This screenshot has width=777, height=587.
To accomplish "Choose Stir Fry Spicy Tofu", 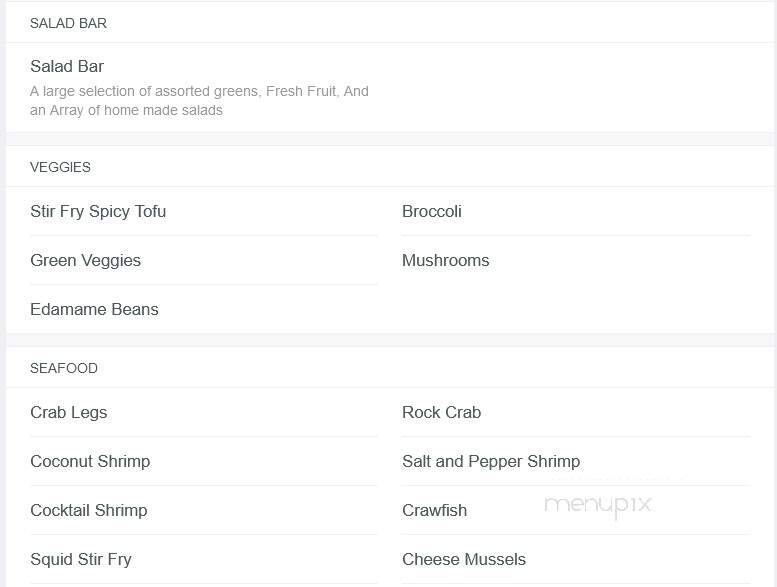I will [98, 212].
